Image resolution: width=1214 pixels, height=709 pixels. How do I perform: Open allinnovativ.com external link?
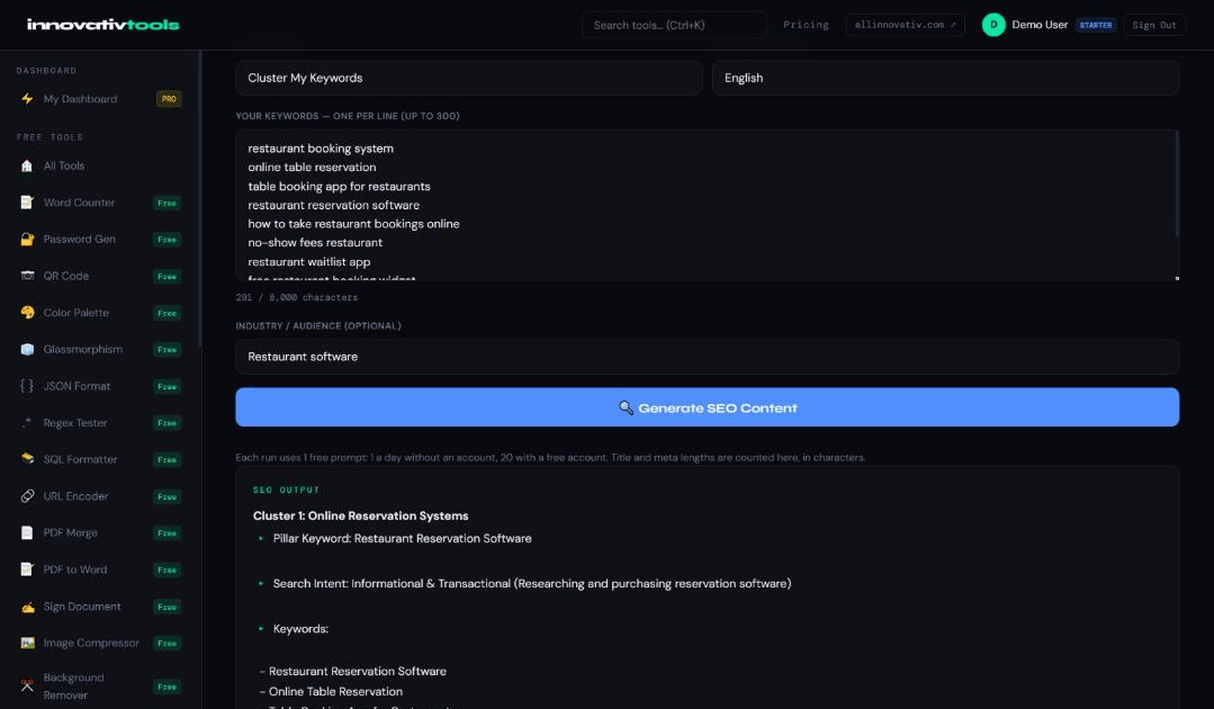(x=905, y=25)
